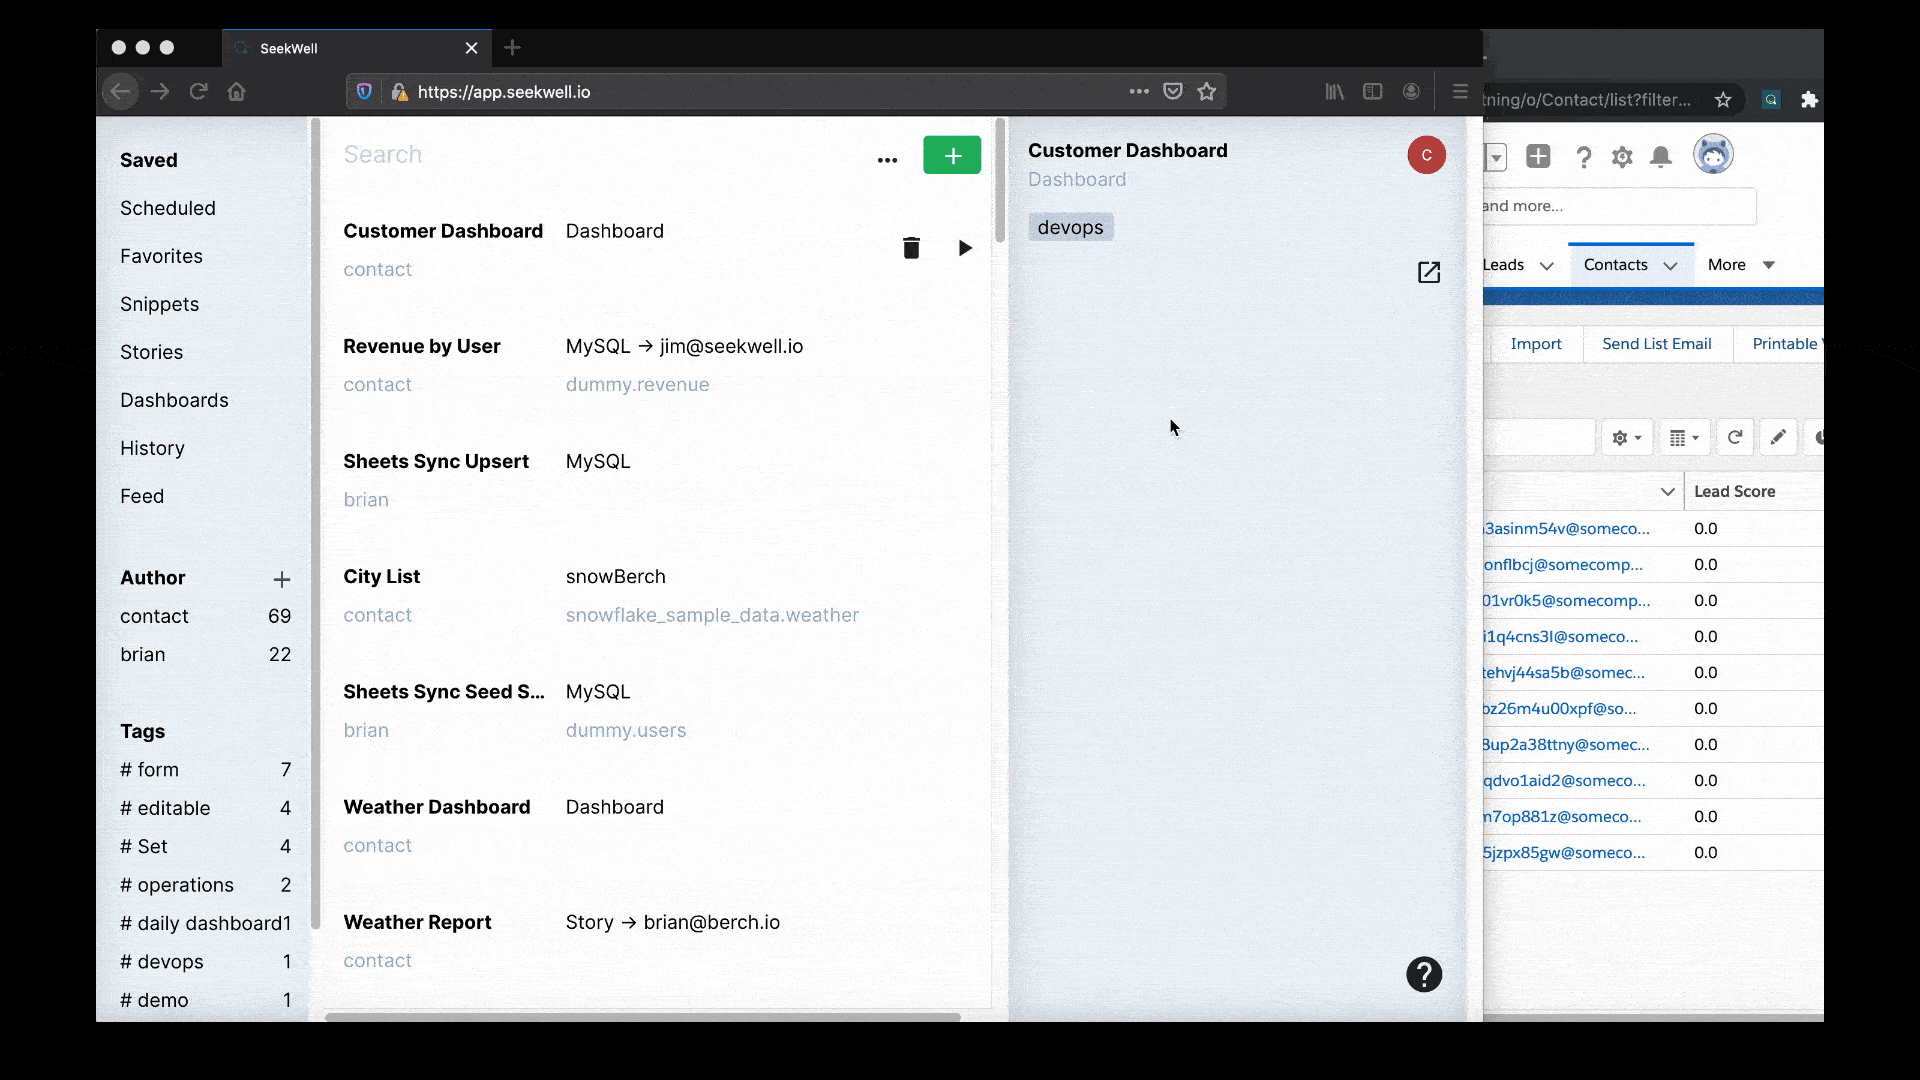Click on Revenue by User query

click(x=422, y=345)
